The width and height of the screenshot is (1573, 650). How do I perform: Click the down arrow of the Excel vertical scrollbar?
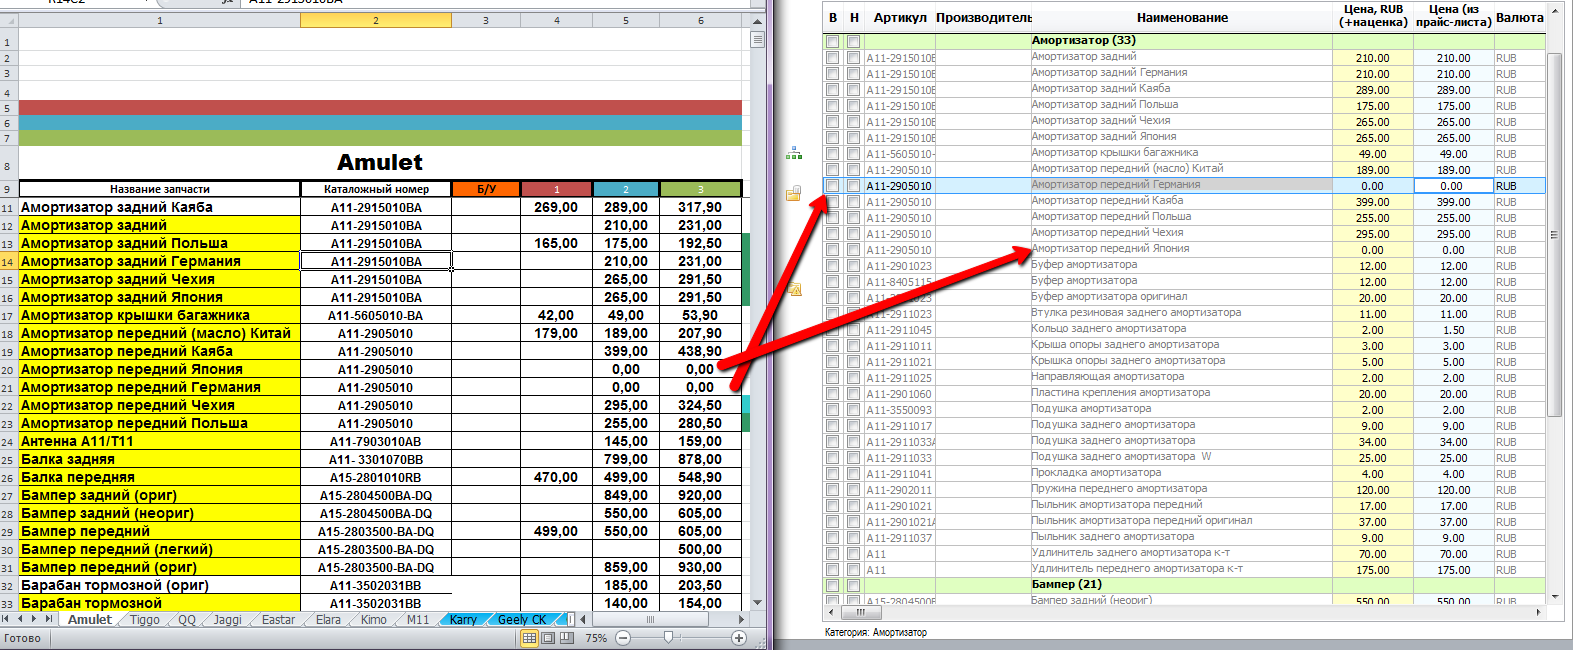(757, 603)
